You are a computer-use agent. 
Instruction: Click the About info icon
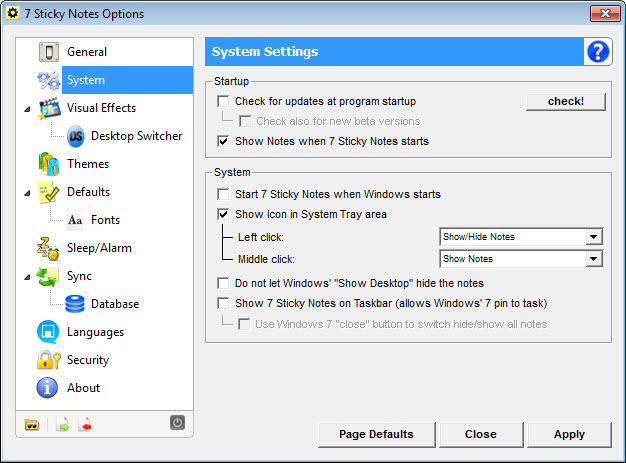click(47, 388)
